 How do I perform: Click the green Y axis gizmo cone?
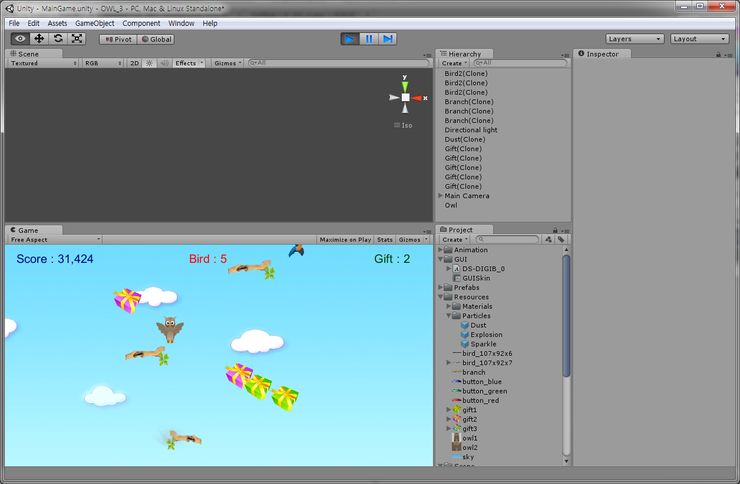405,86
